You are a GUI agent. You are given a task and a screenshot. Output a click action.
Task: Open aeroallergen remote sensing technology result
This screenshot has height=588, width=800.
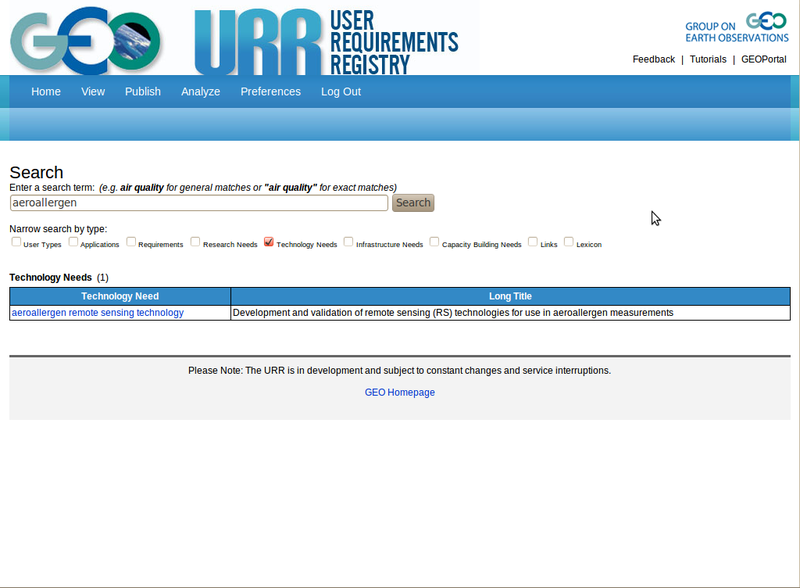[97, 312]
